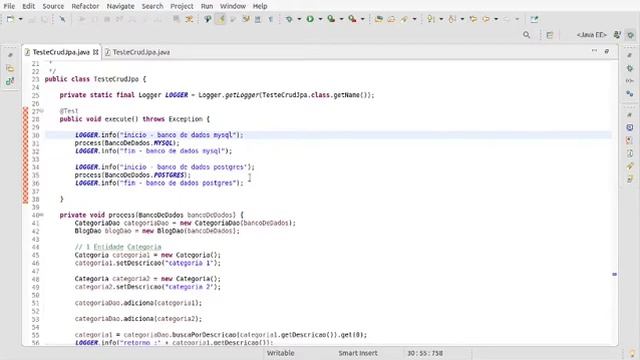Image resolution: width=640 pixels, height=360 pixels.
Task: Click the green run-with-briefcase launch icon
Action: pos(331,19)
